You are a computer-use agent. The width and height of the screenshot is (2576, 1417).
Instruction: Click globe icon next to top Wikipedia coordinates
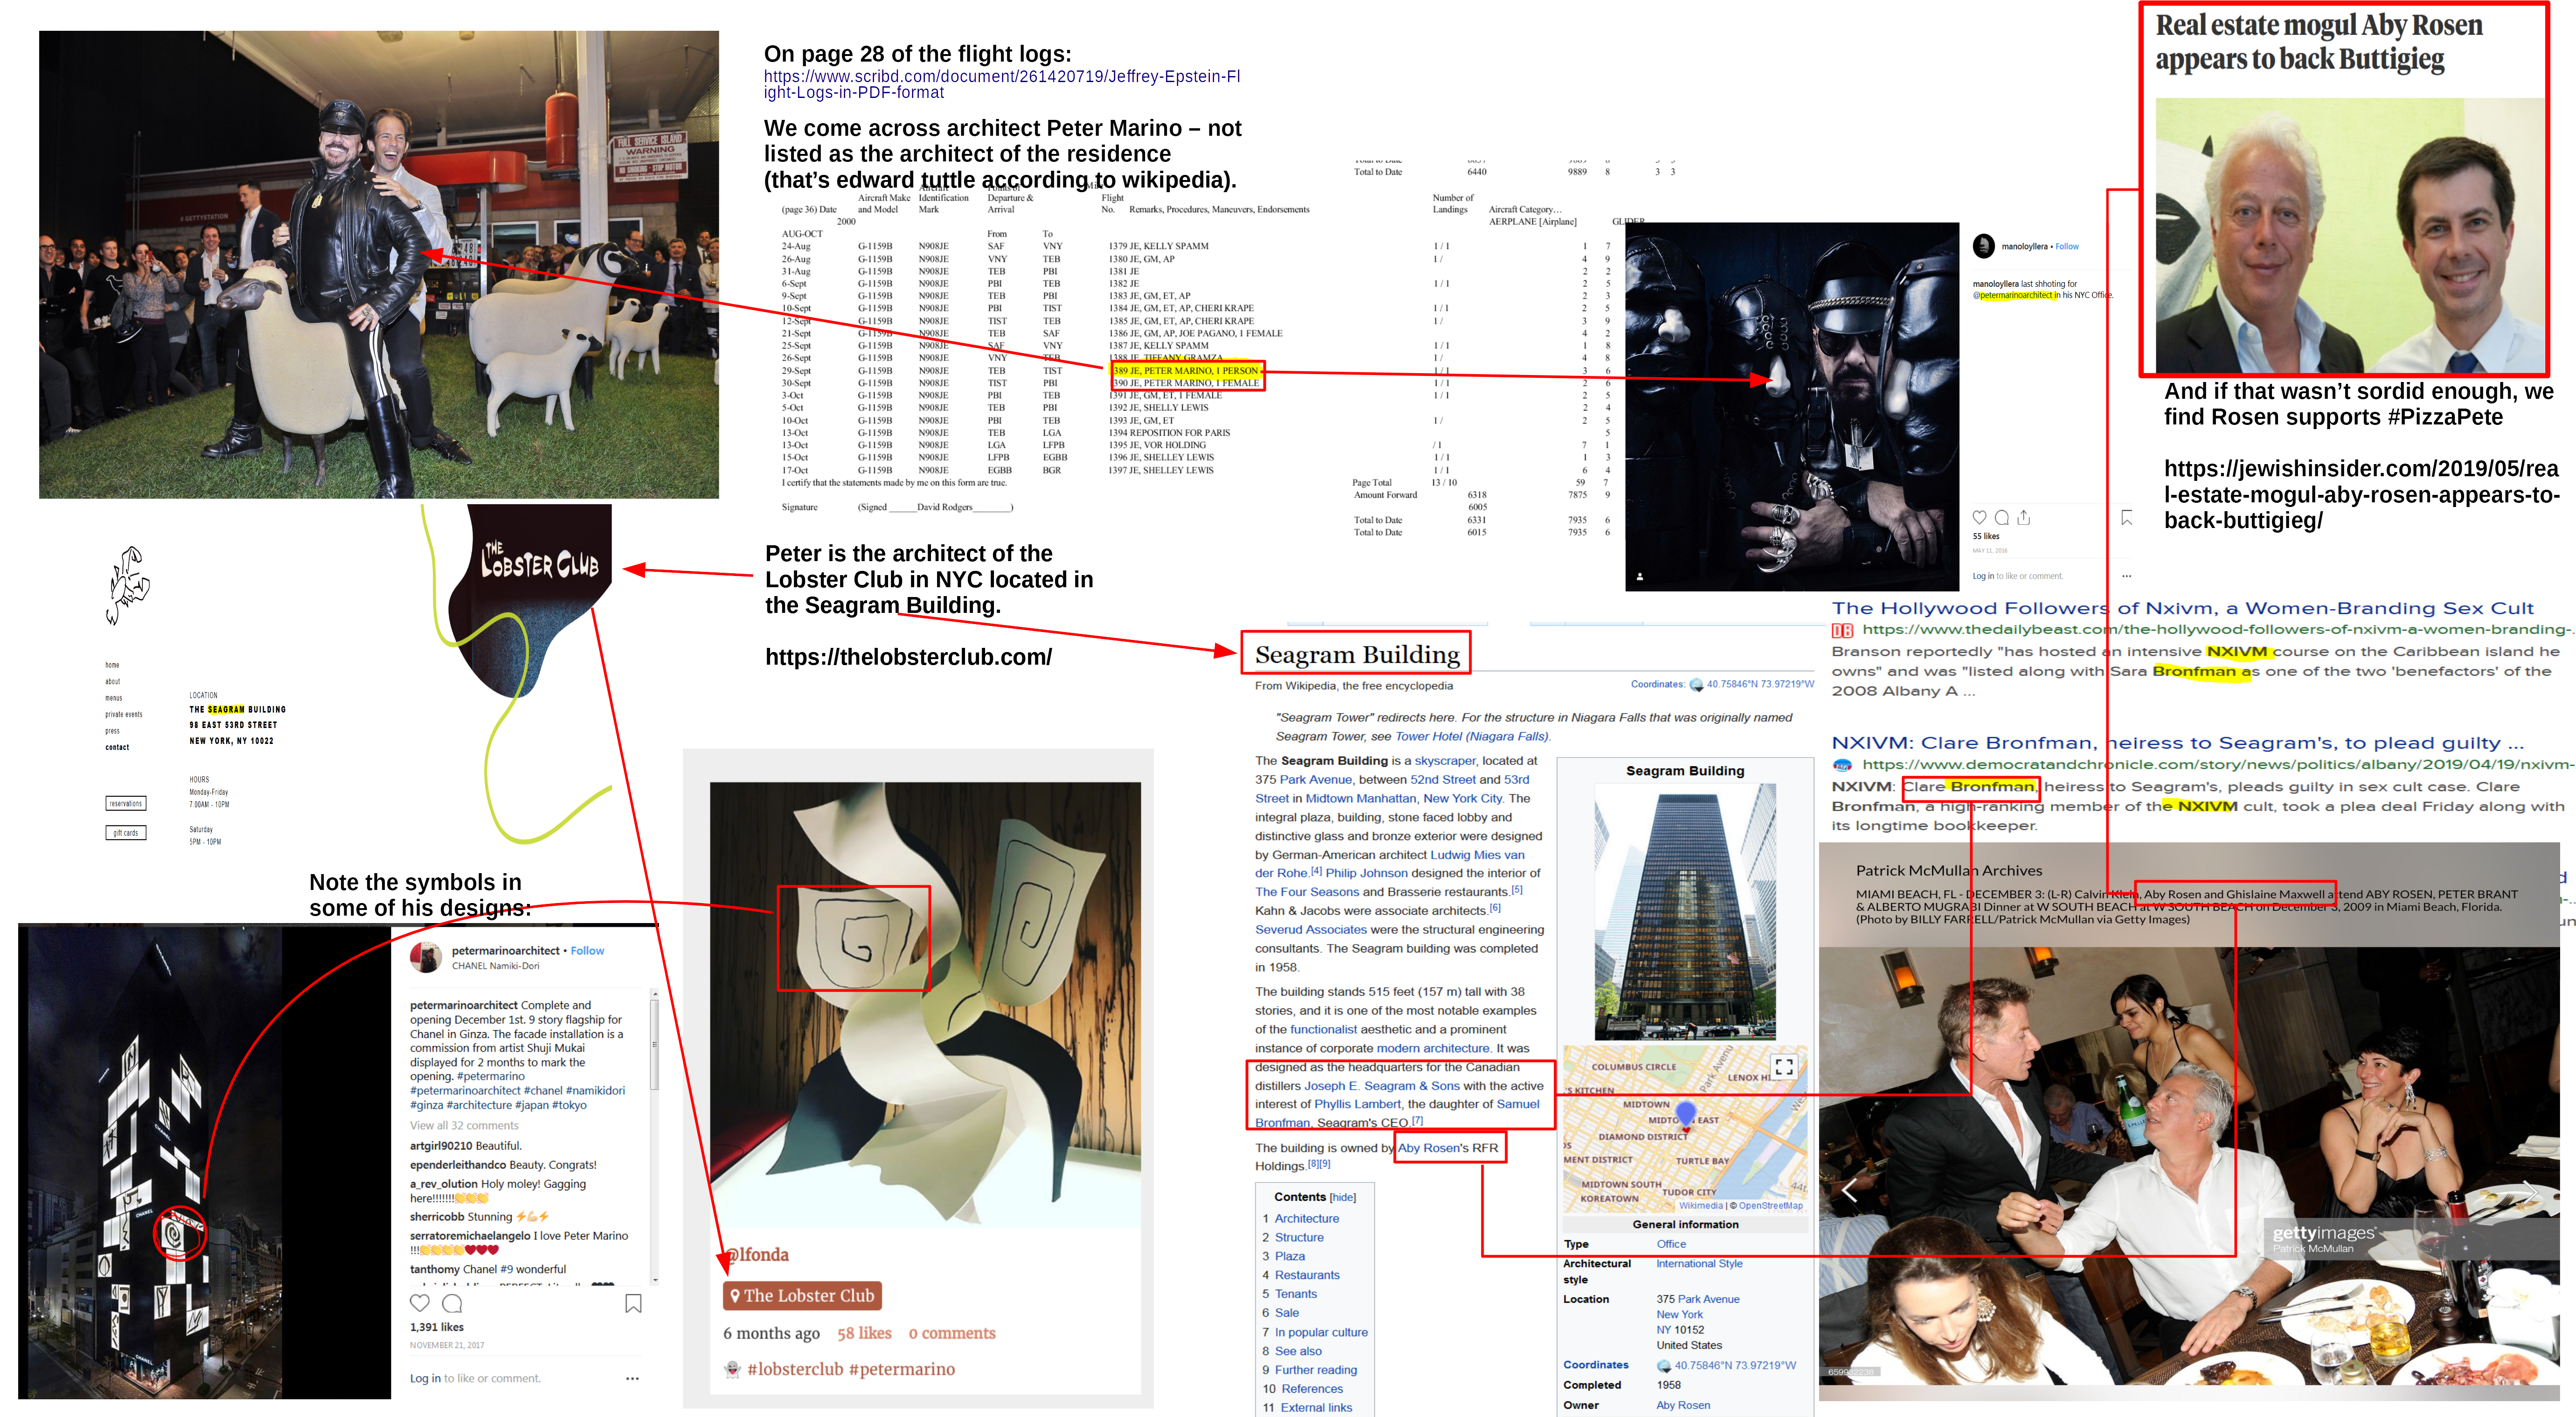click(1696, 685)
